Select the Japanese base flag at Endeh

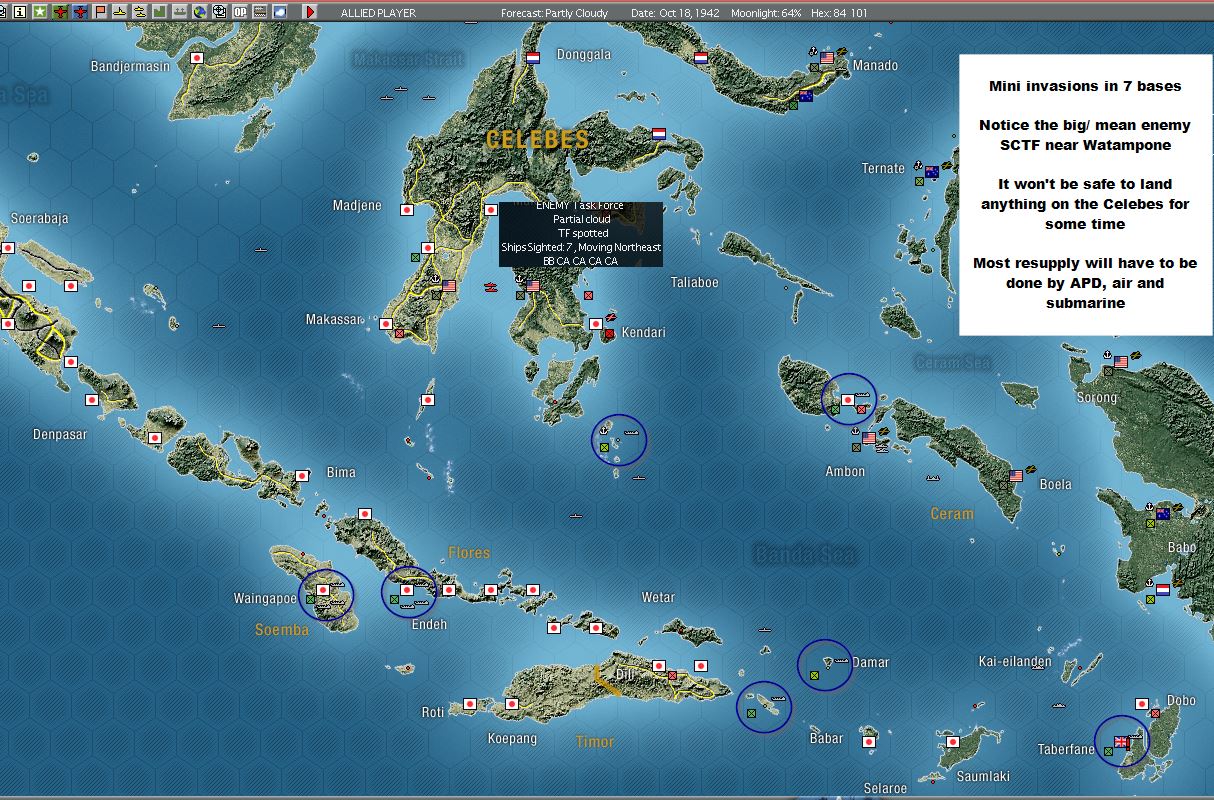click(407, 590)
